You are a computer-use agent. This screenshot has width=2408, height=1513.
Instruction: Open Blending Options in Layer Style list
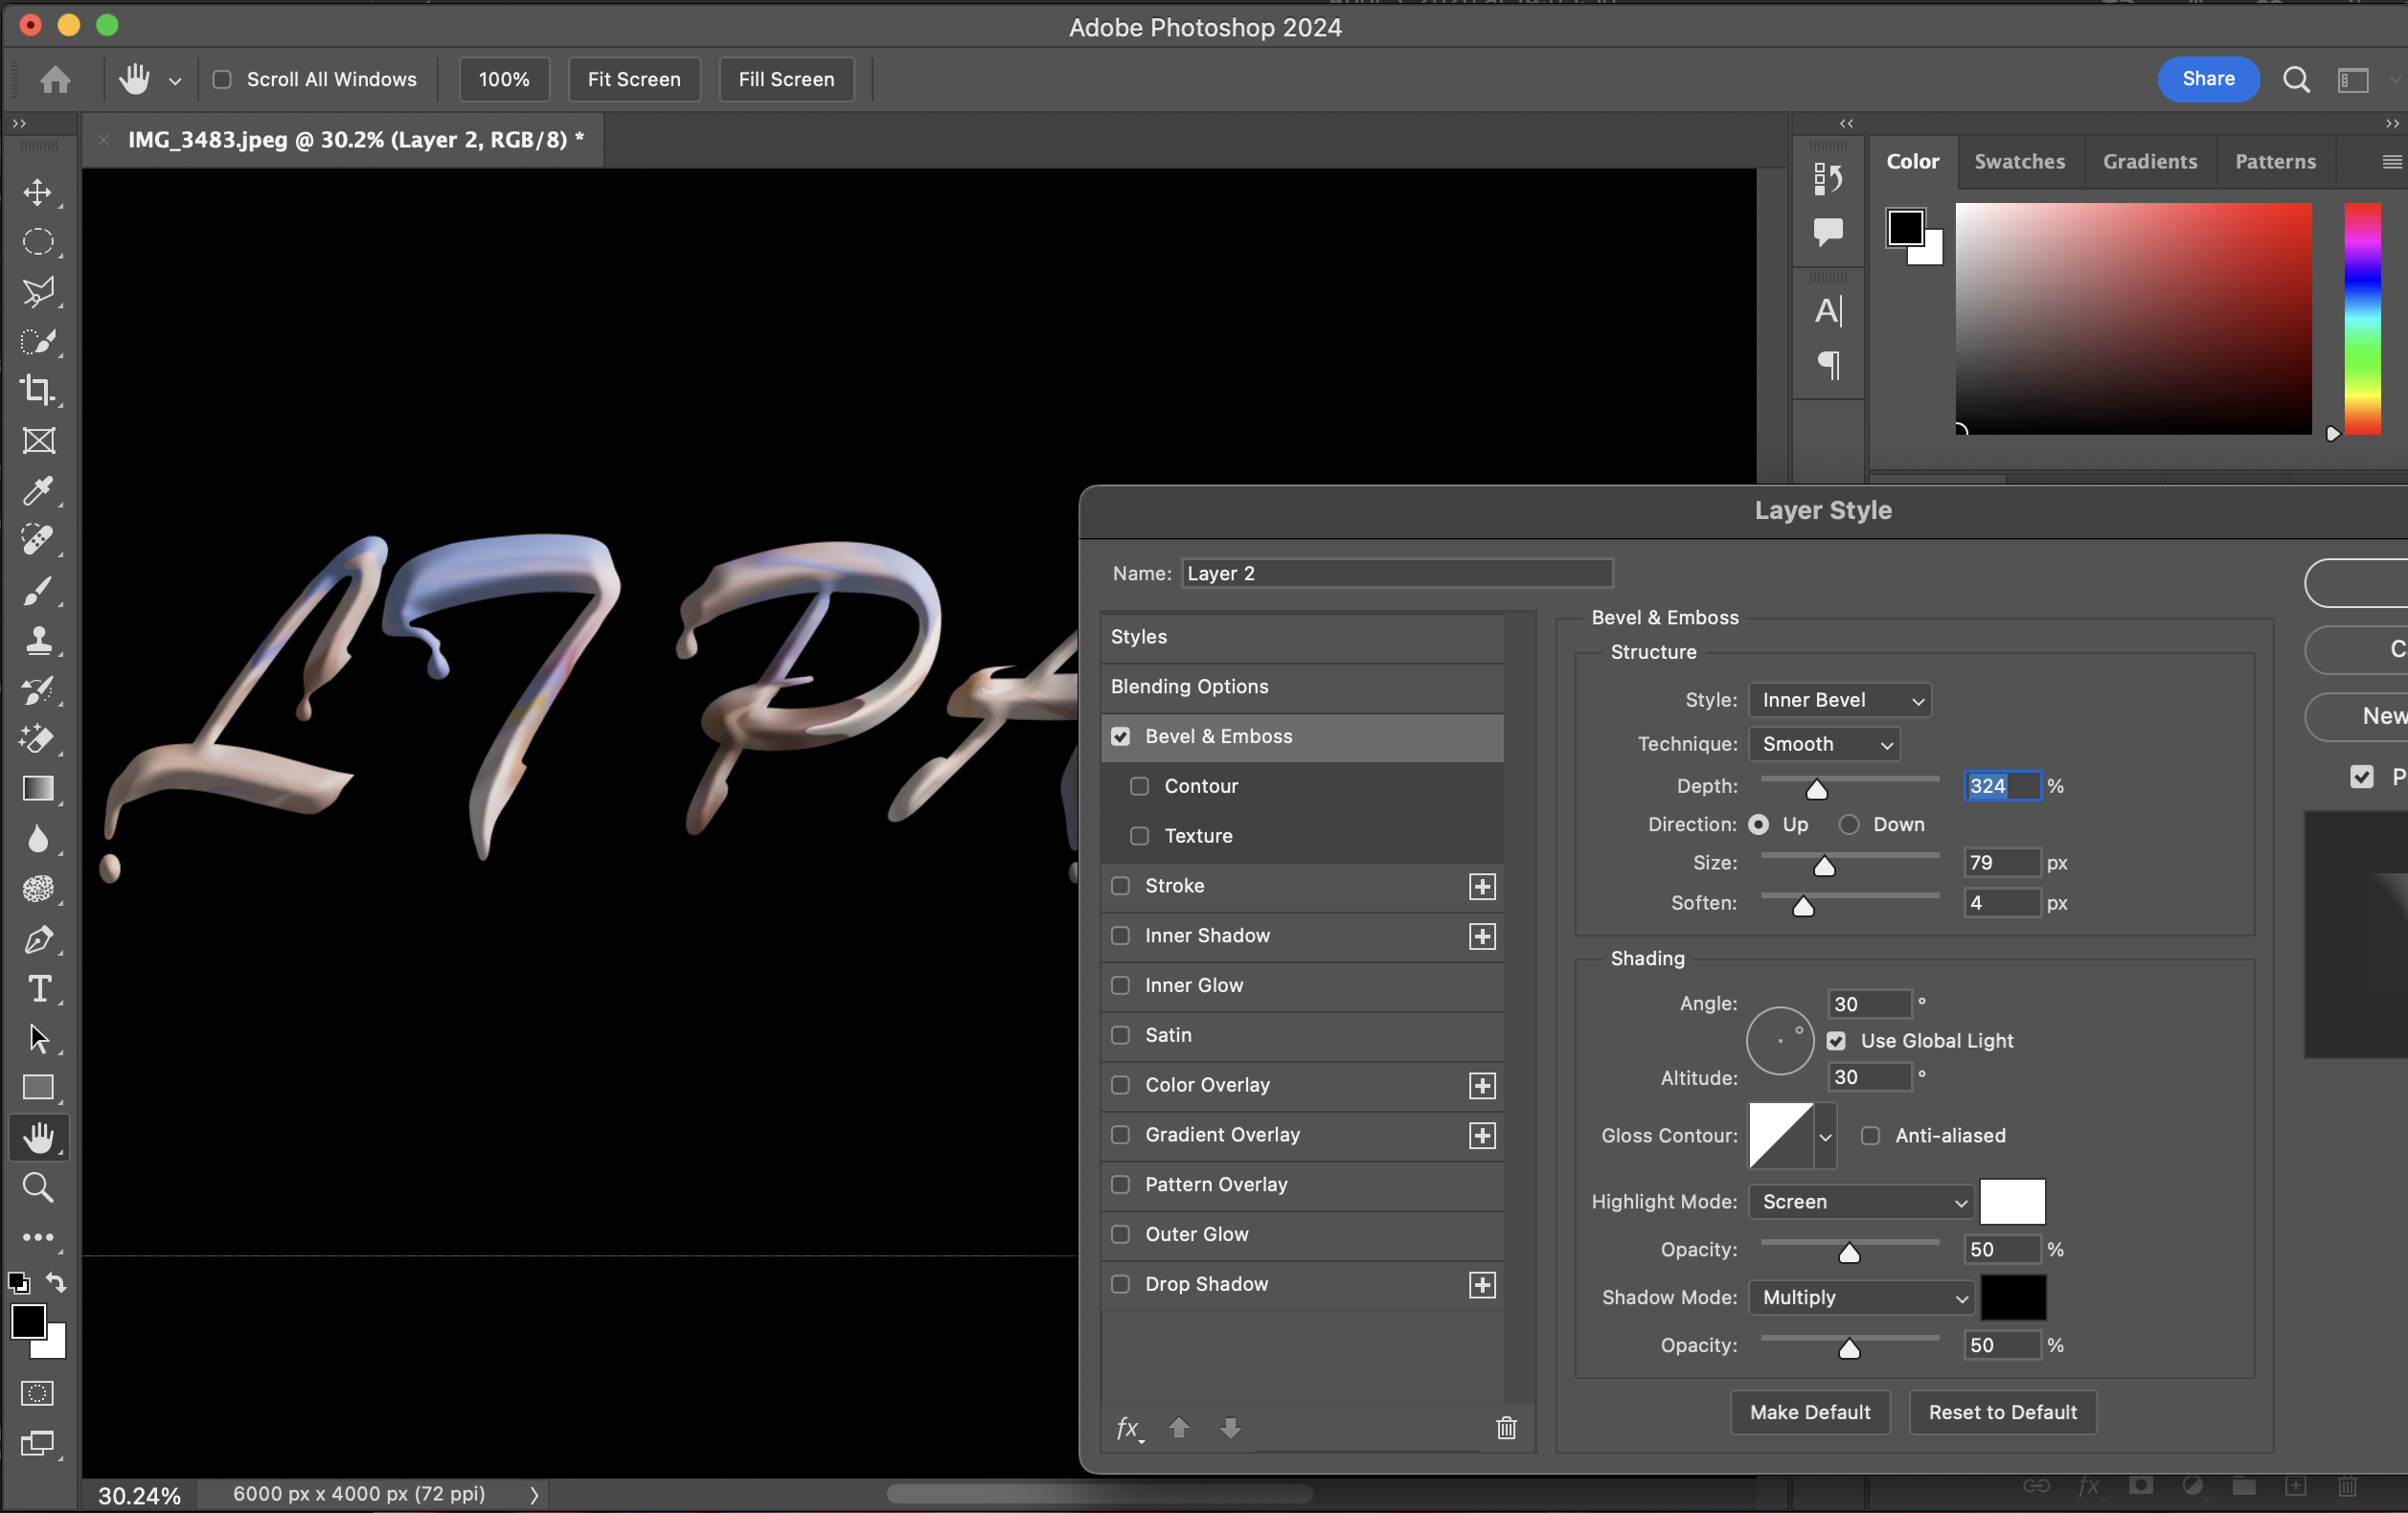pos(1189,686)
